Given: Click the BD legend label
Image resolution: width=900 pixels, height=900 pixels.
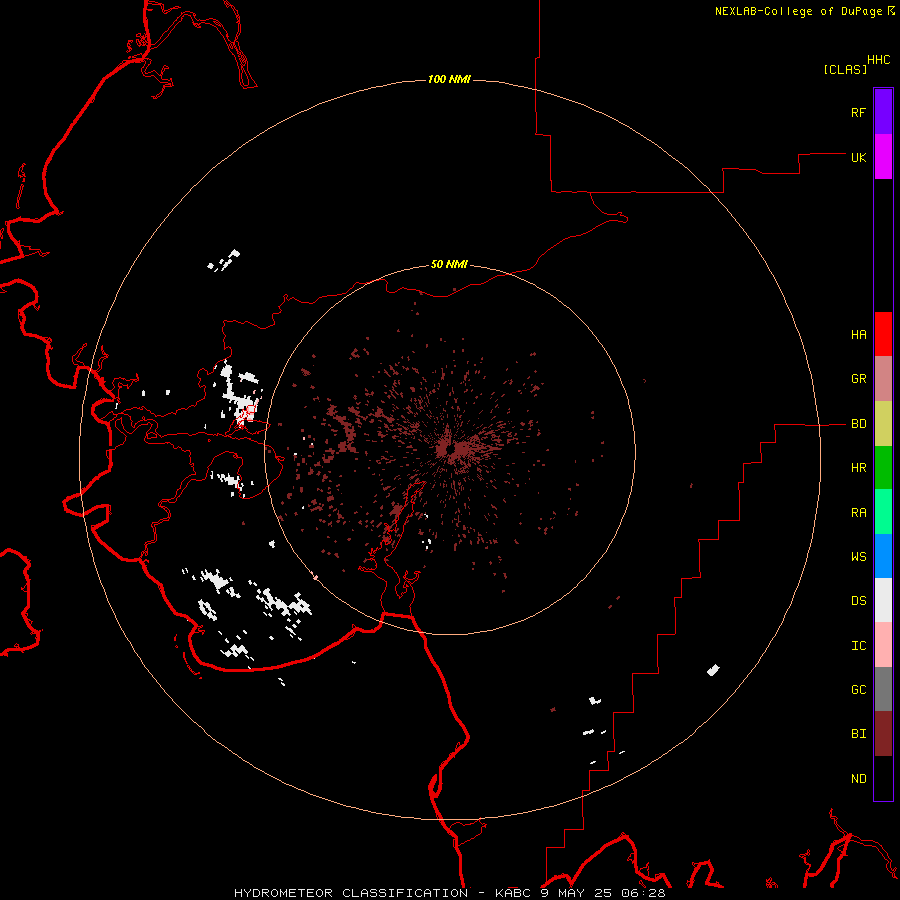Looking at the screenshot, I should click(858, 424).
